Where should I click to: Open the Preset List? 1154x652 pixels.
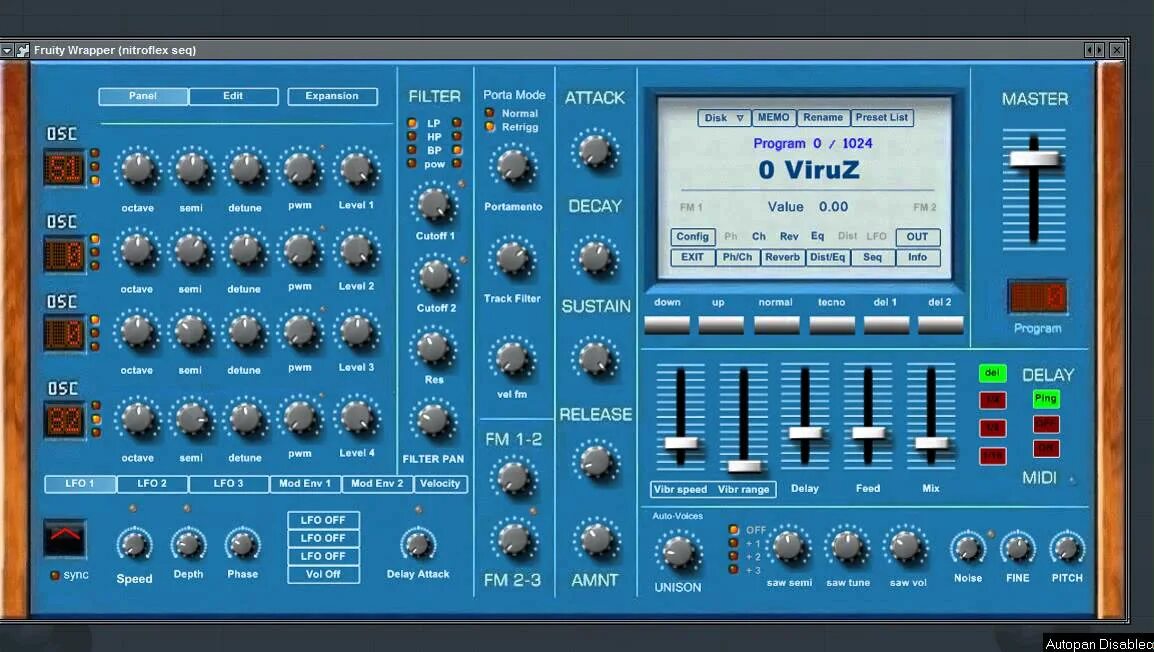click(882, 118)
